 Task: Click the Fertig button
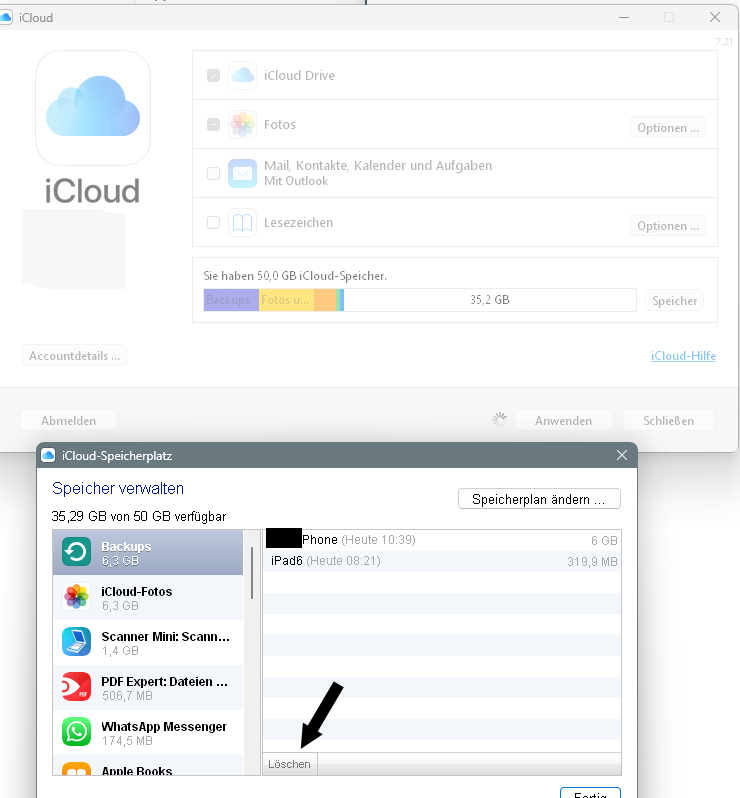click(x=590, y=793)
